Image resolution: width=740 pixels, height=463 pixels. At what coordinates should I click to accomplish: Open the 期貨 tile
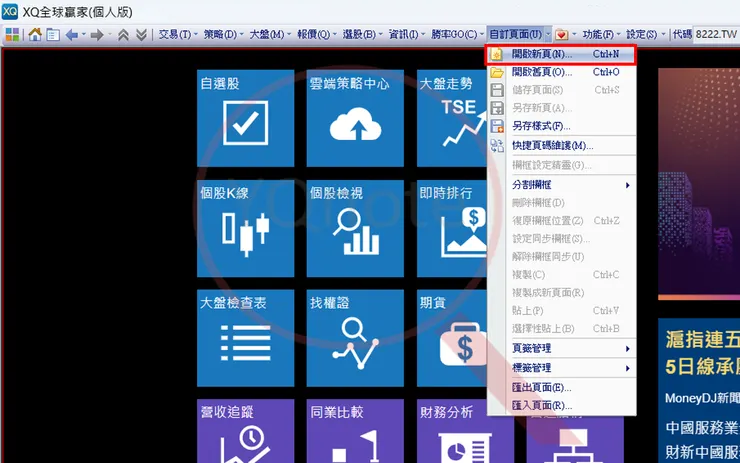(452, 338)
